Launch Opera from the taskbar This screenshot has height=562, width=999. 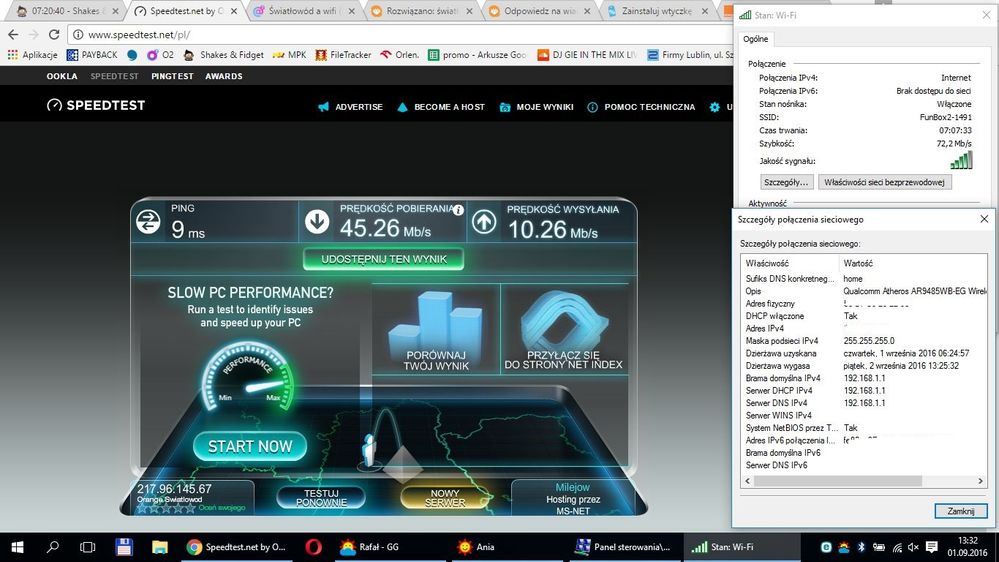313,547
